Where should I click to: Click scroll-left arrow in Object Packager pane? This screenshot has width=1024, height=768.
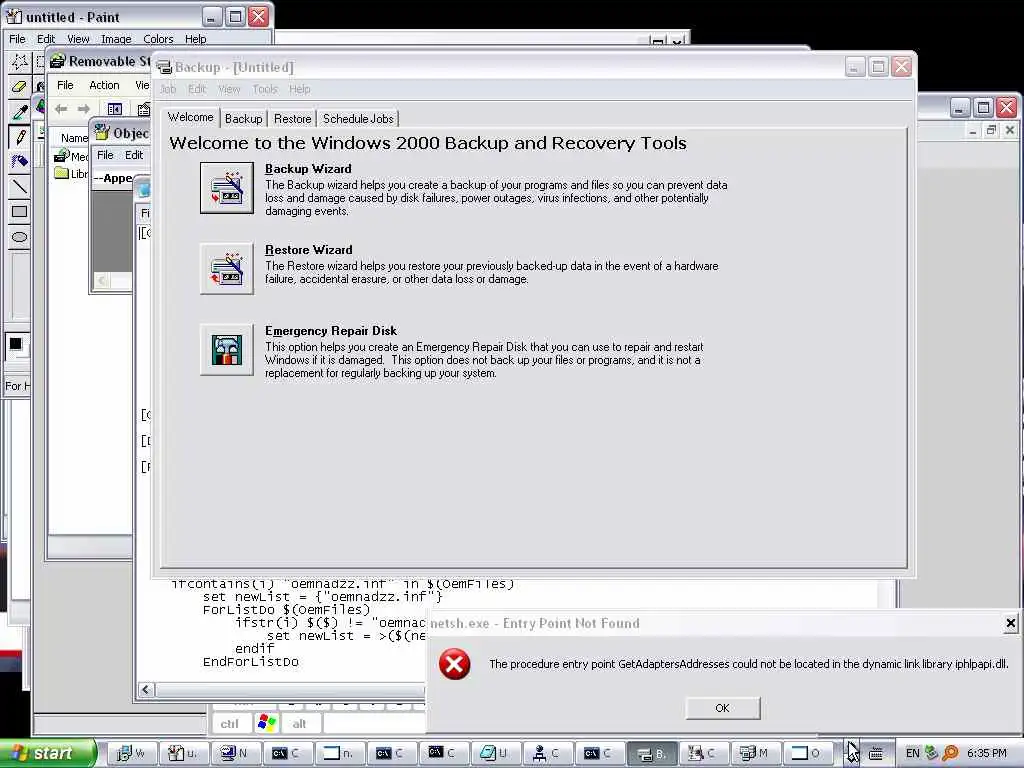(x=102, y=281)
